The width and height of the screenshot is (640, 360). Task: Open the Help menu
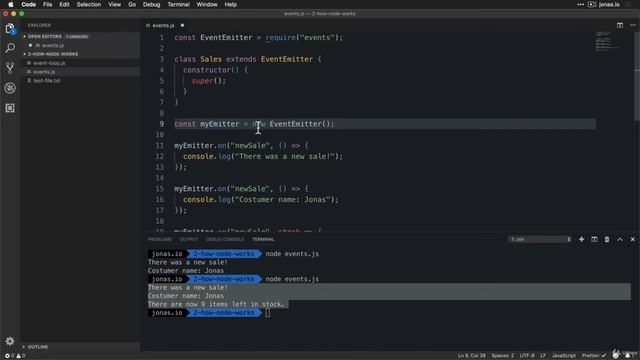pyautogui.click(x=231, y=4)
